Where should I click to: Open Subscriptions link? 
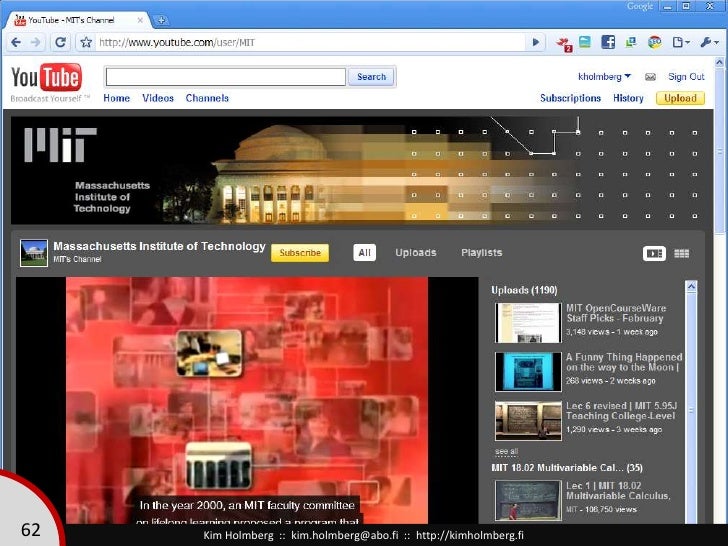(x=570, y=98)
